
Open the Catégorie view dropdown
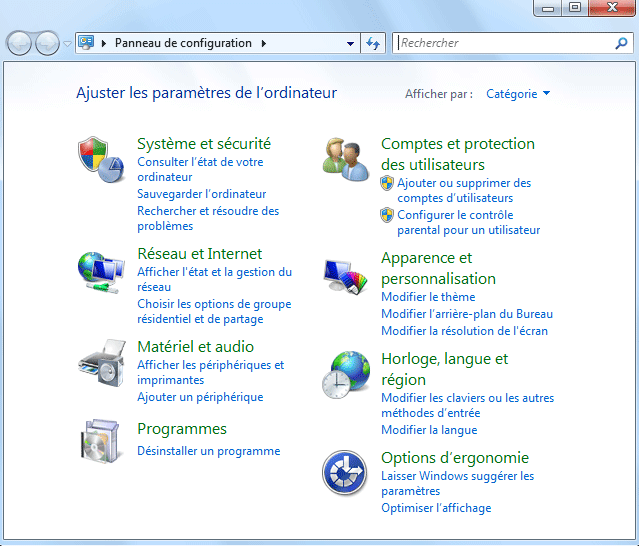pyautogui.click(x=518, y=94)
